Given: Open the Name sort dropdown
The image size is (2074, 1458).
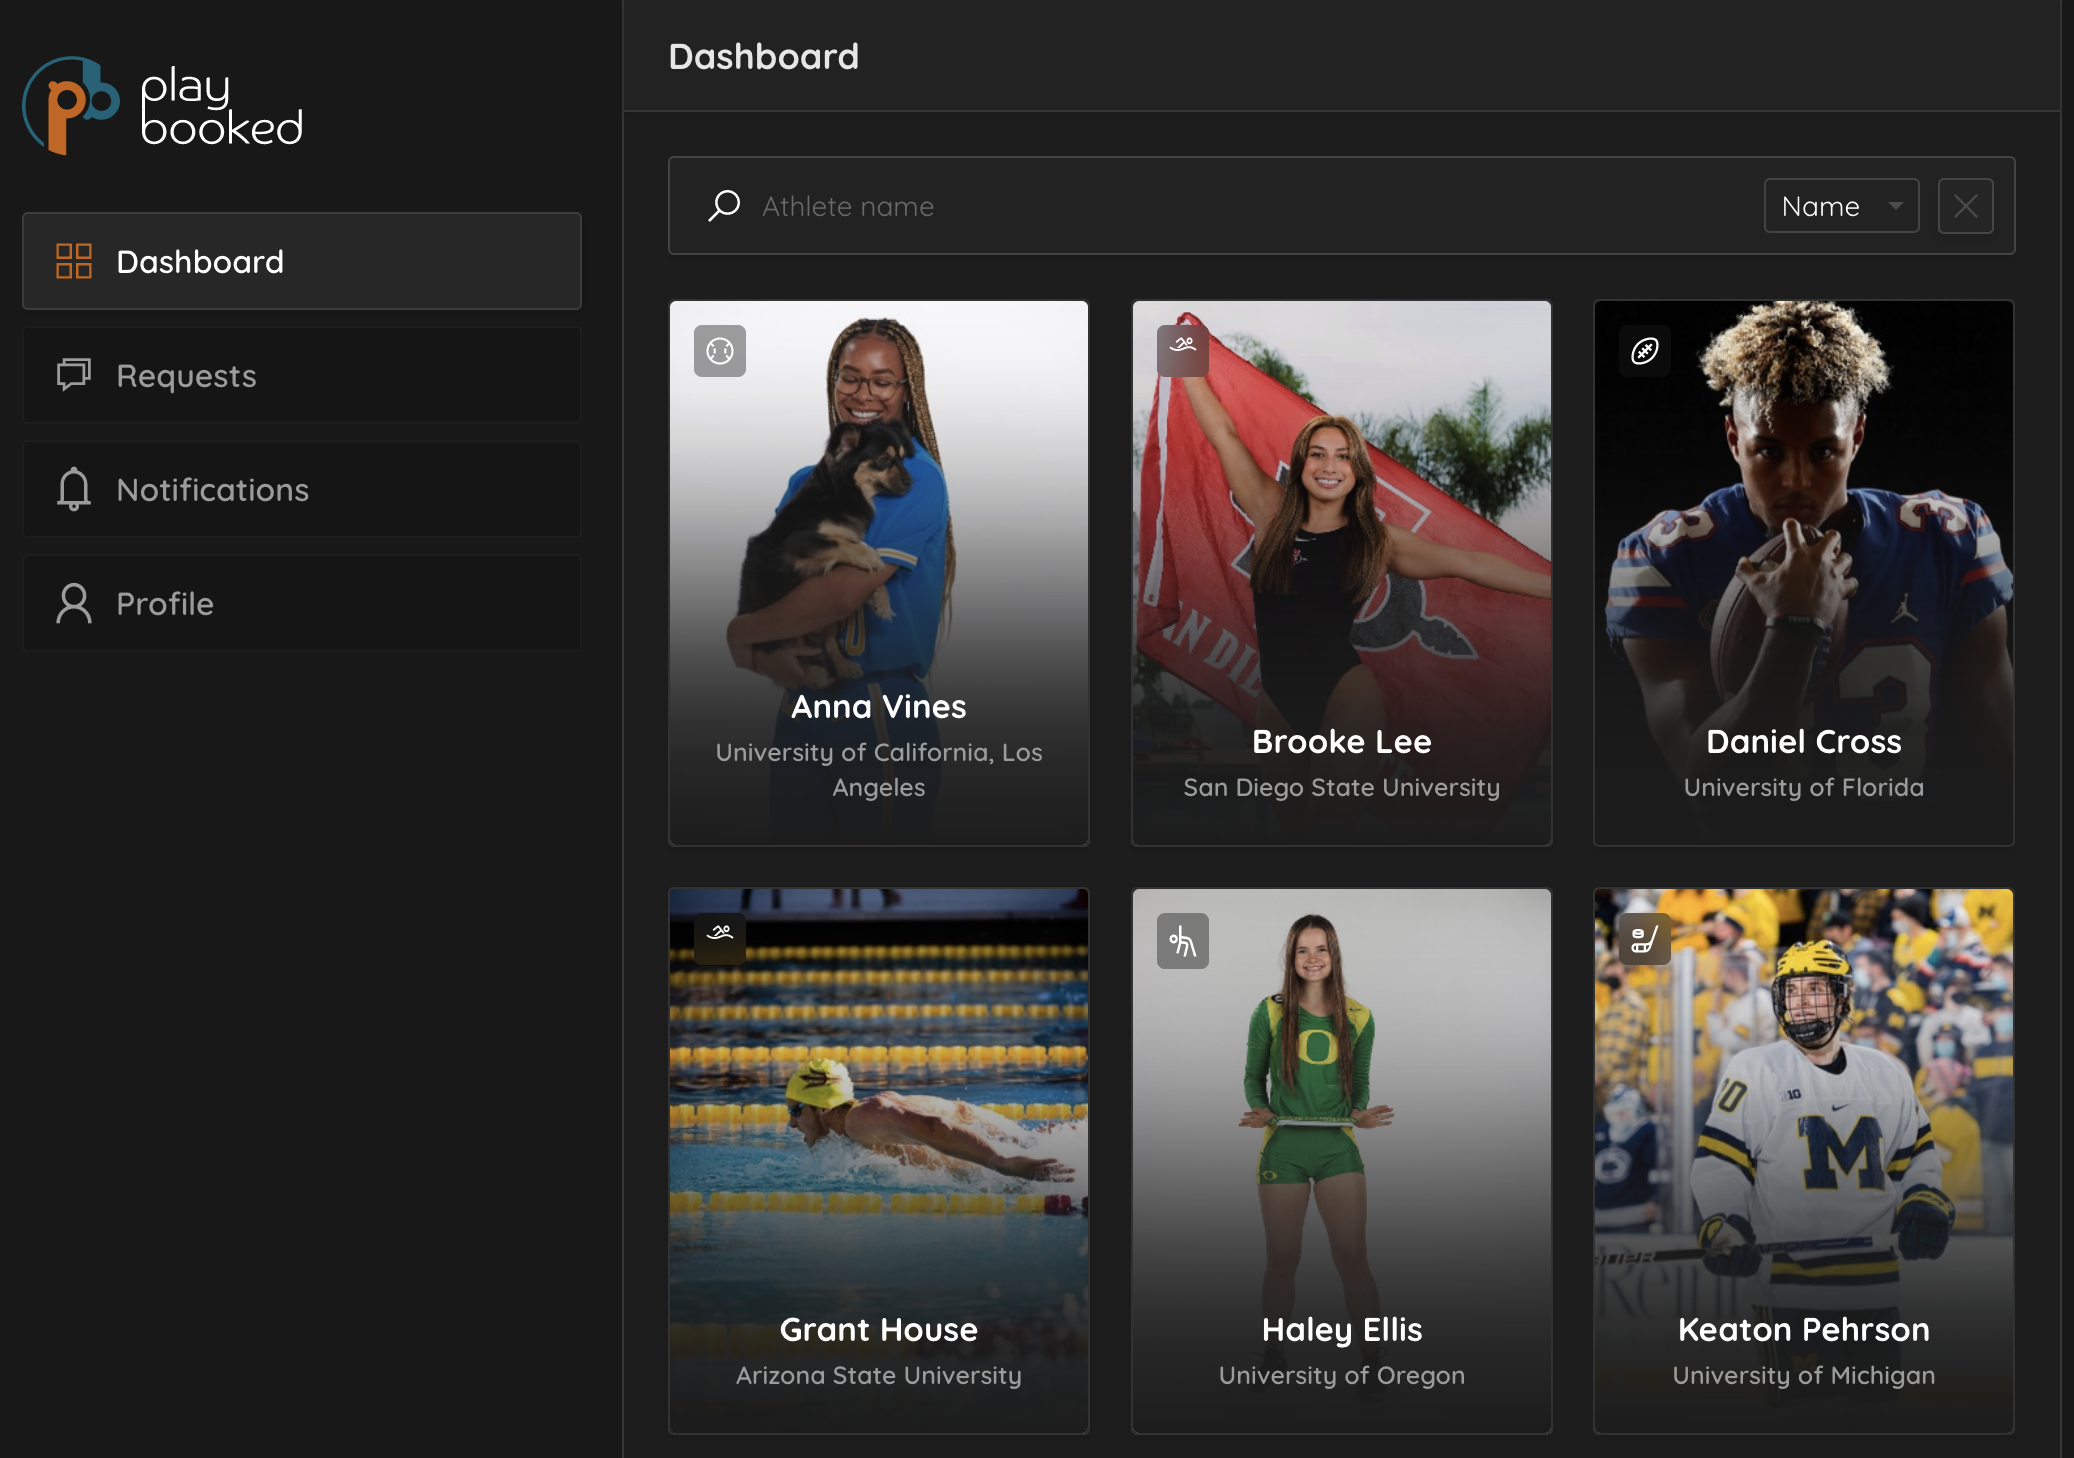Looking at the screenshot, I should 1841,206.
